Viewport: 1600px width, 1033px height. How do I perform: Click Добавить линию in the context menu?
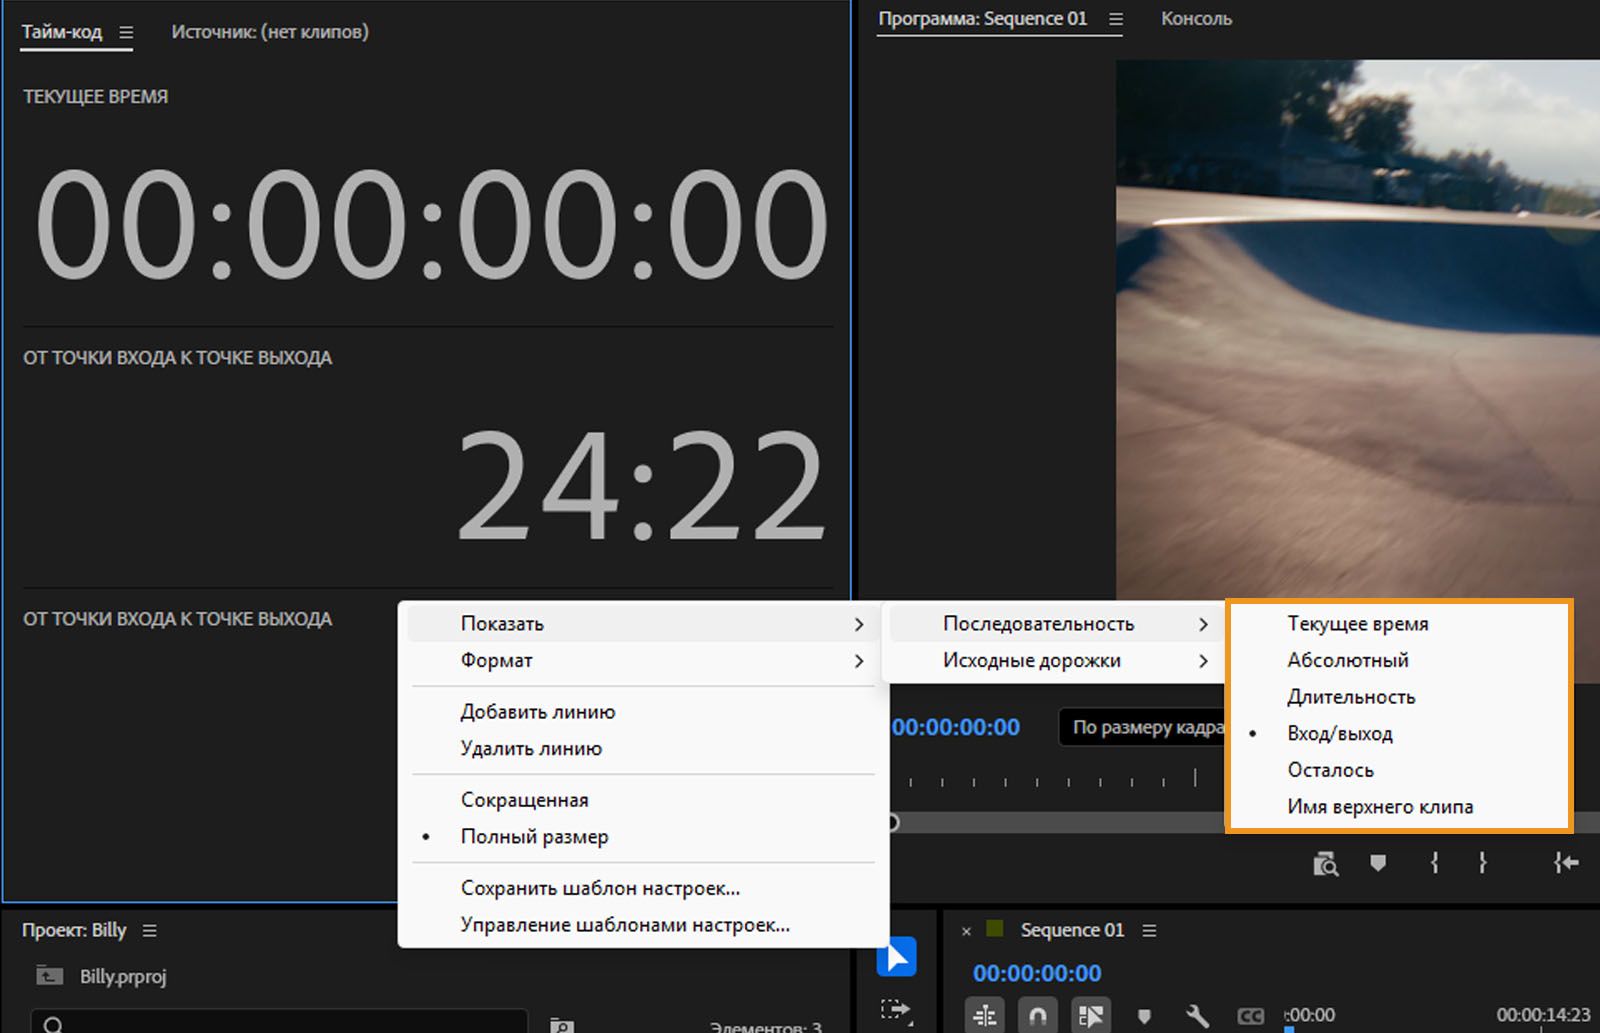click(644, 712)
